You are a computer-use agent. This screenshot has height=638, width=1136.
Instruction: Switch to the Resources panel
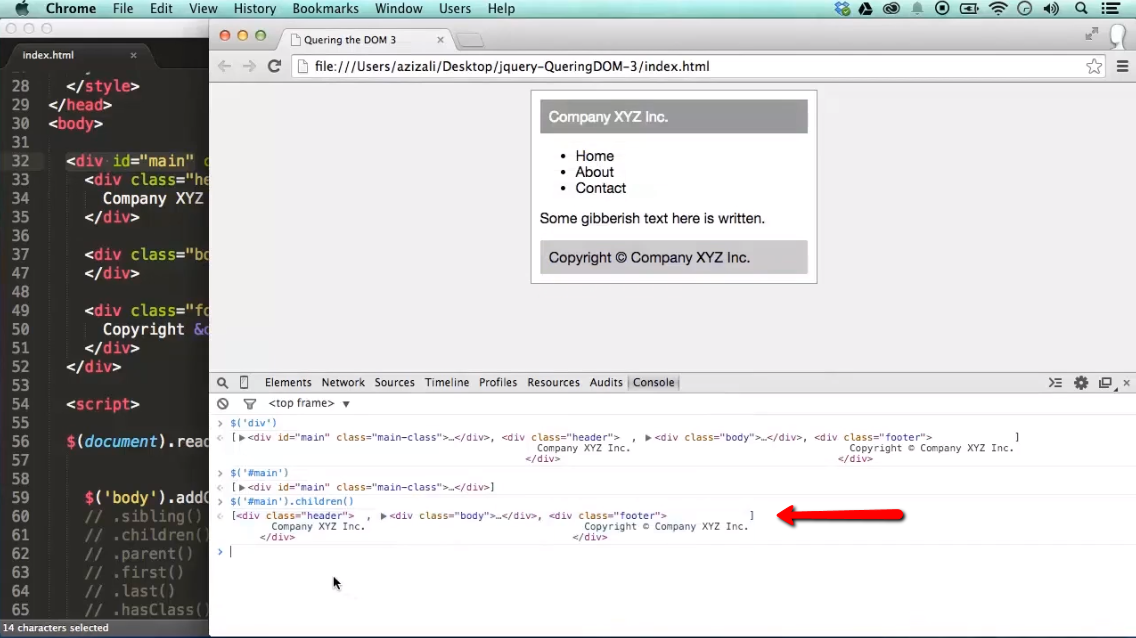pyautogui.click(x=554, y=382)
